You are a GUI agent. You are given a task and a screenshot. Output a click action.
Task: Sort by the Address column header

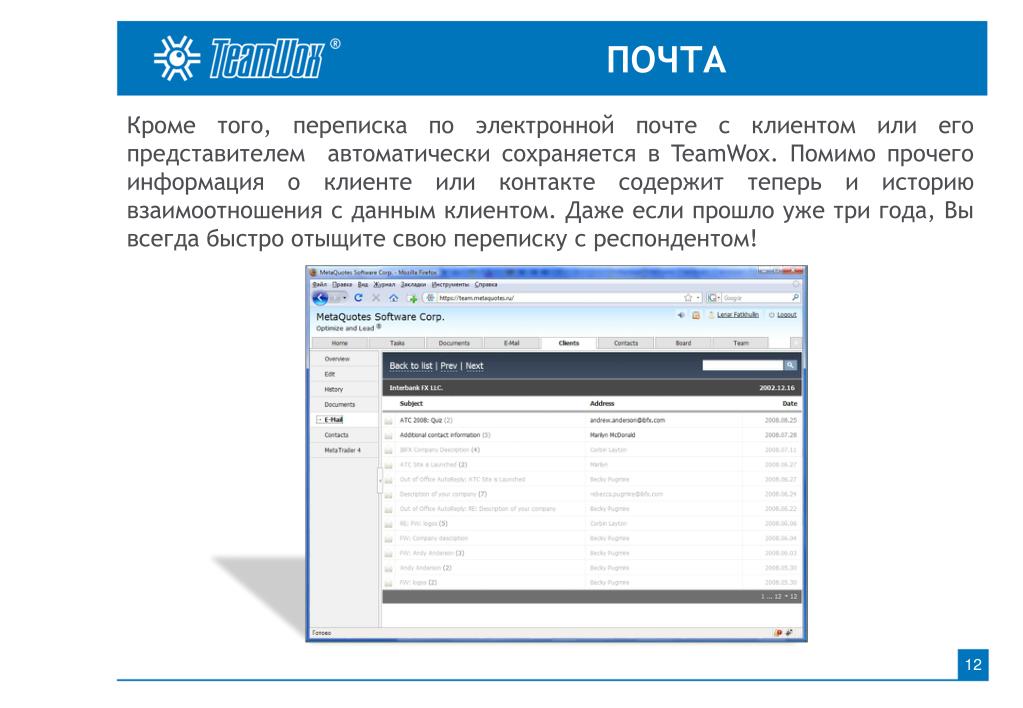[x=602, y=404]
